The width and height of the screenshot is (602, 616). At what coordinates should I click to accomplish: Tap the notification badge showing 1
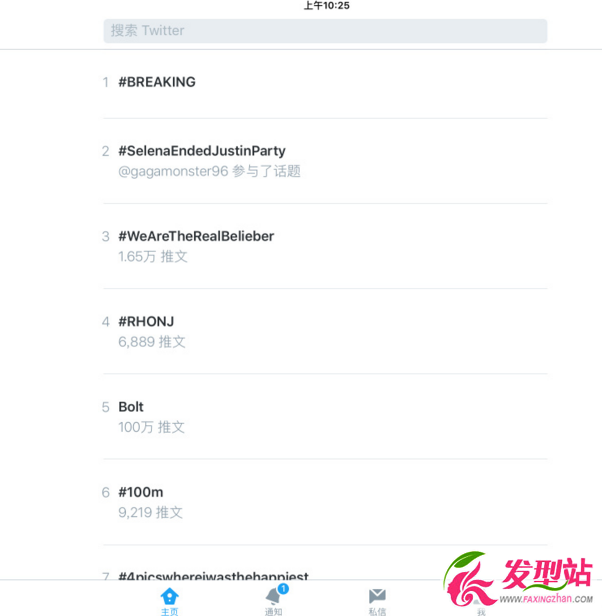(x=283, y=588)
